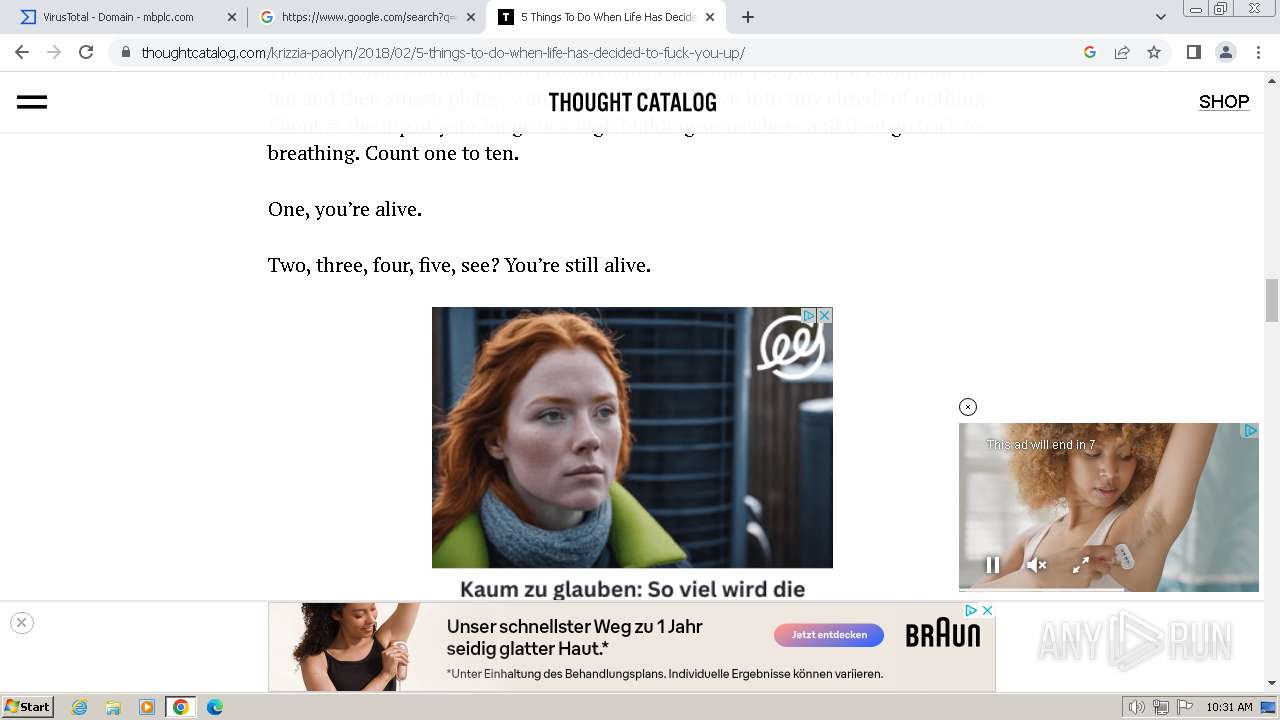Screen dimensions: 1280x720
Task: Select the 5 Things To Do tab
Action: (608, 17)
